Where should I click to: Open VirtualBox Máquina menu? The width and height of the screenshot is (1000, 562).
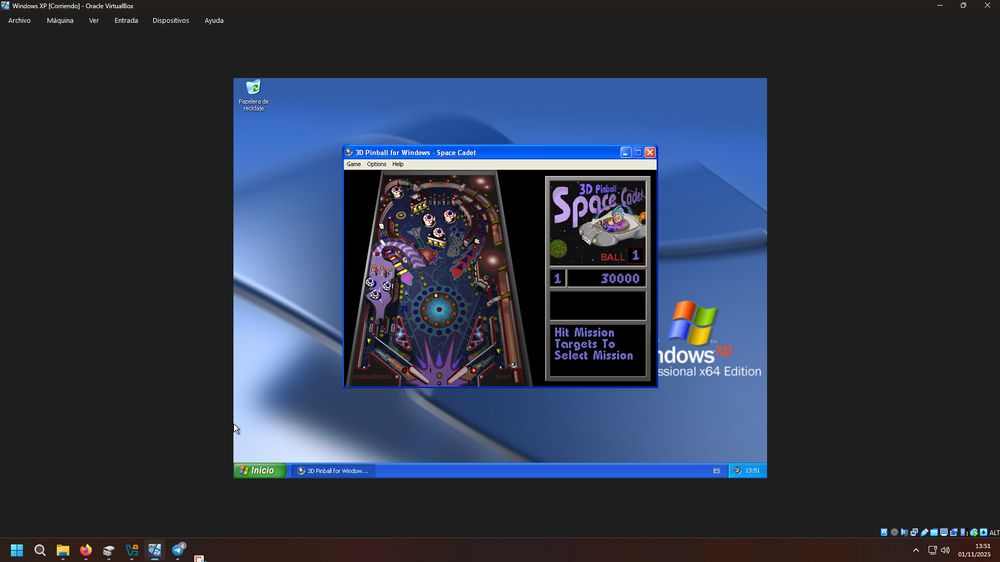tap(60, 20)
